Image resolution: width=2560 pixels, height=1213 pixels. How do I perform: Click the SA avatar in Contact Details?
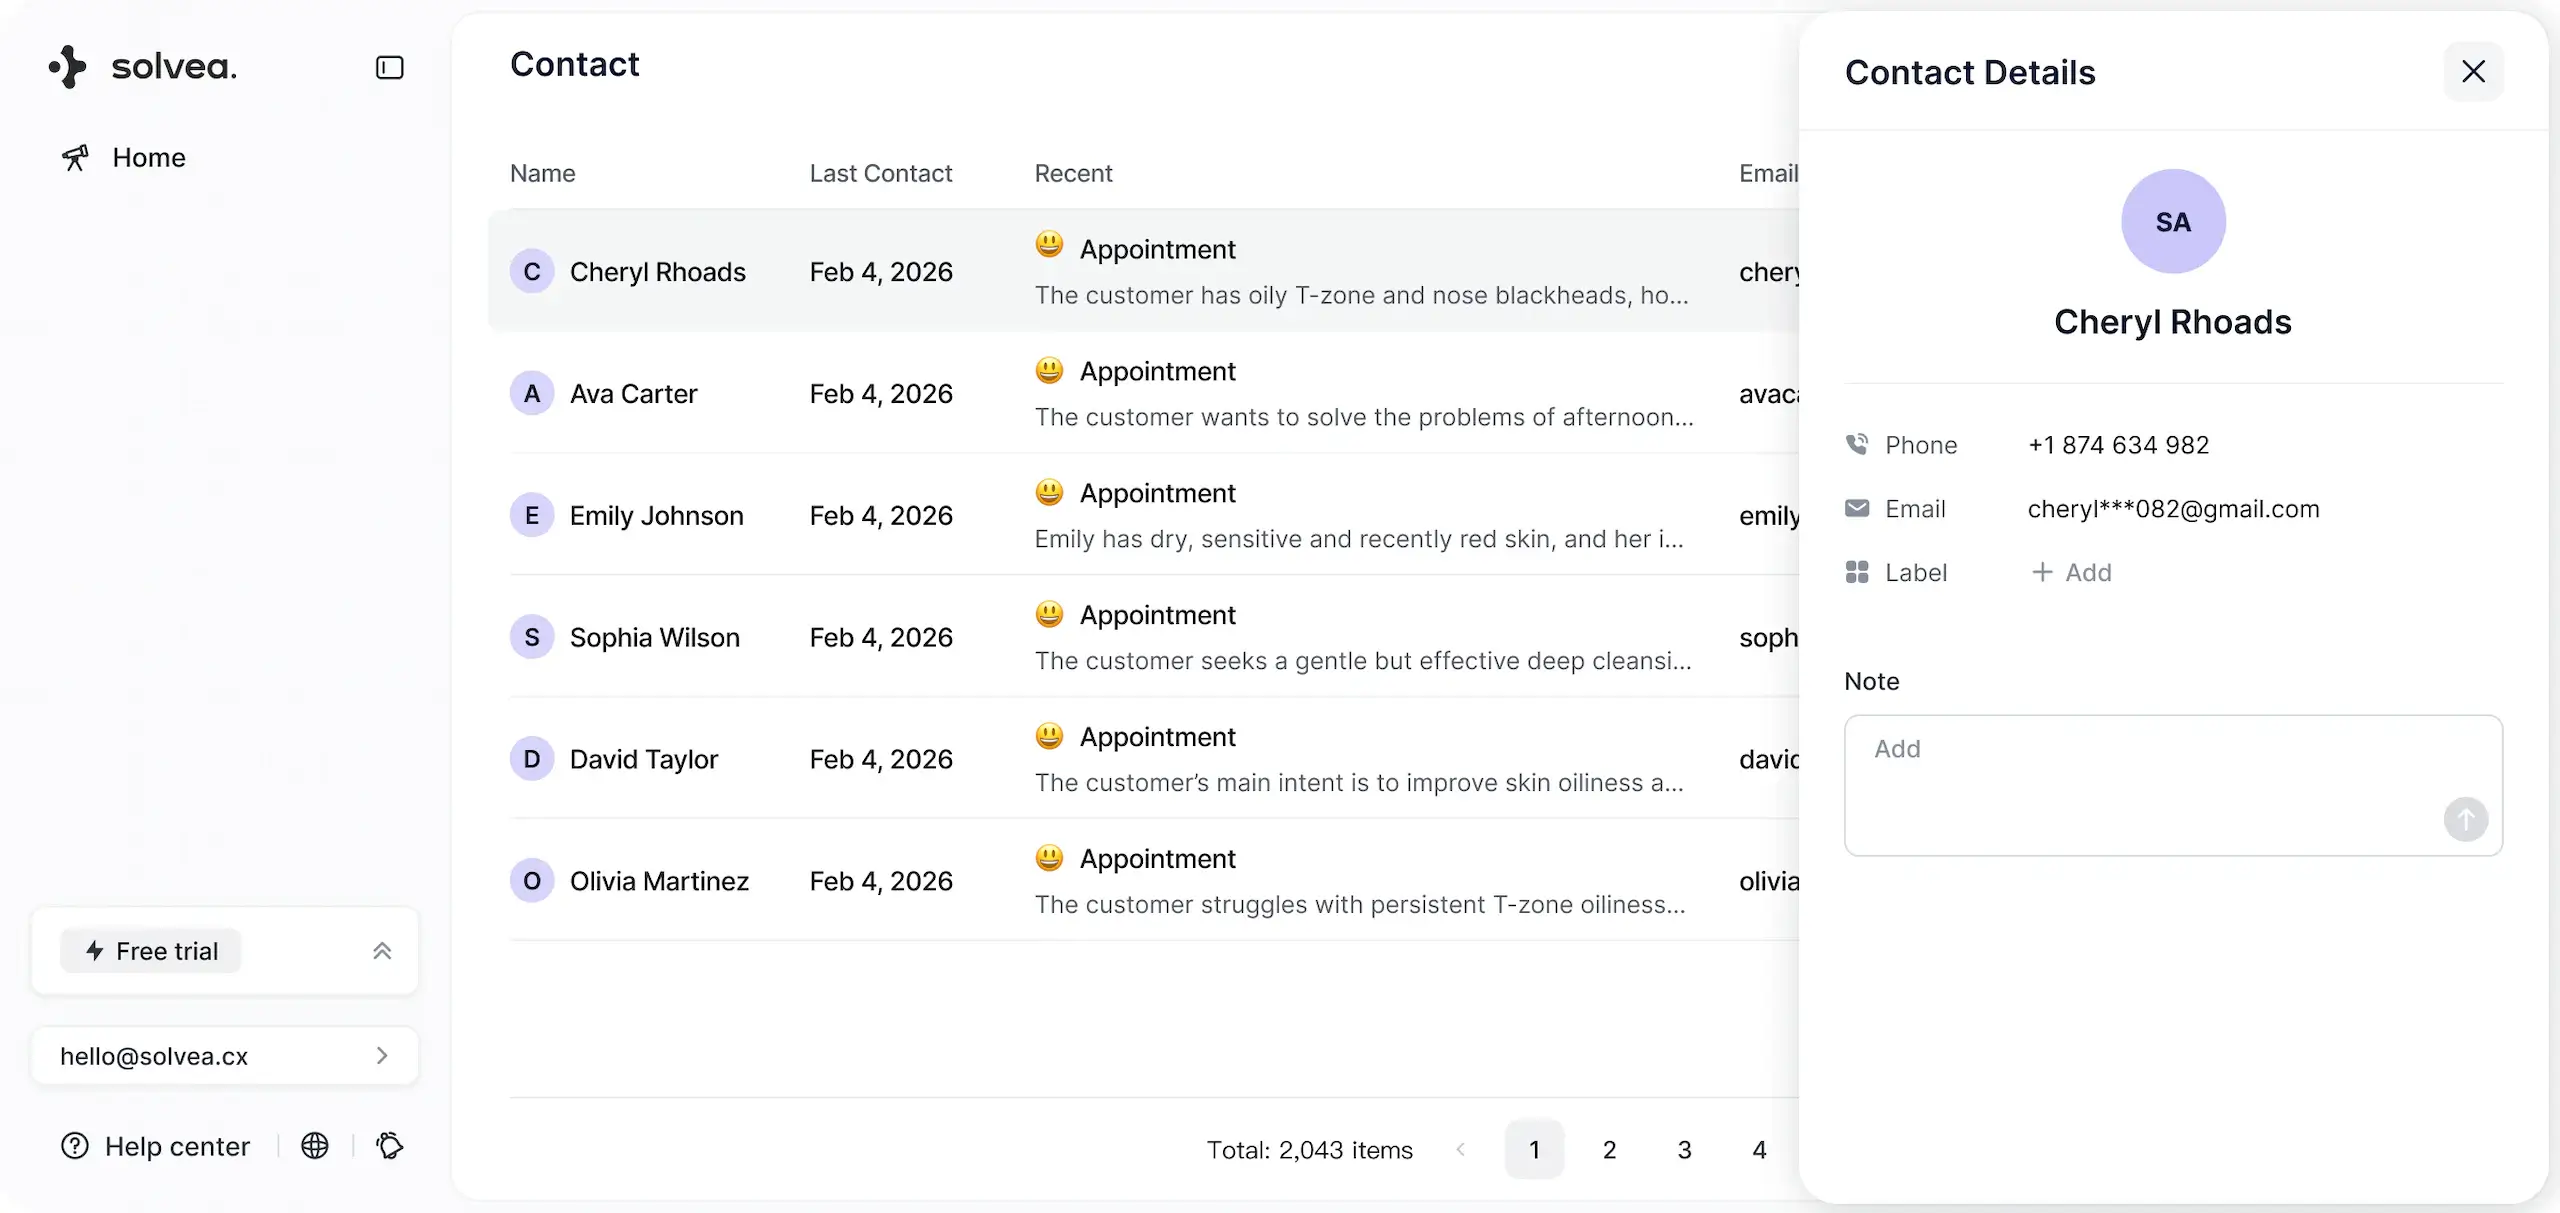point(2173,221)
